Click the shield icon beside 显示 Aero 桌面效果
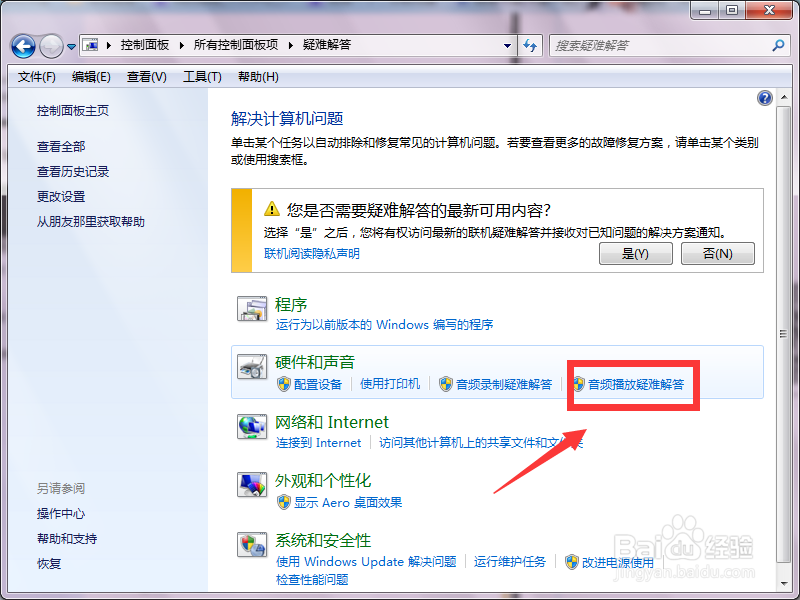This screenshot has width=800, height=600. [x=284, y=503]
